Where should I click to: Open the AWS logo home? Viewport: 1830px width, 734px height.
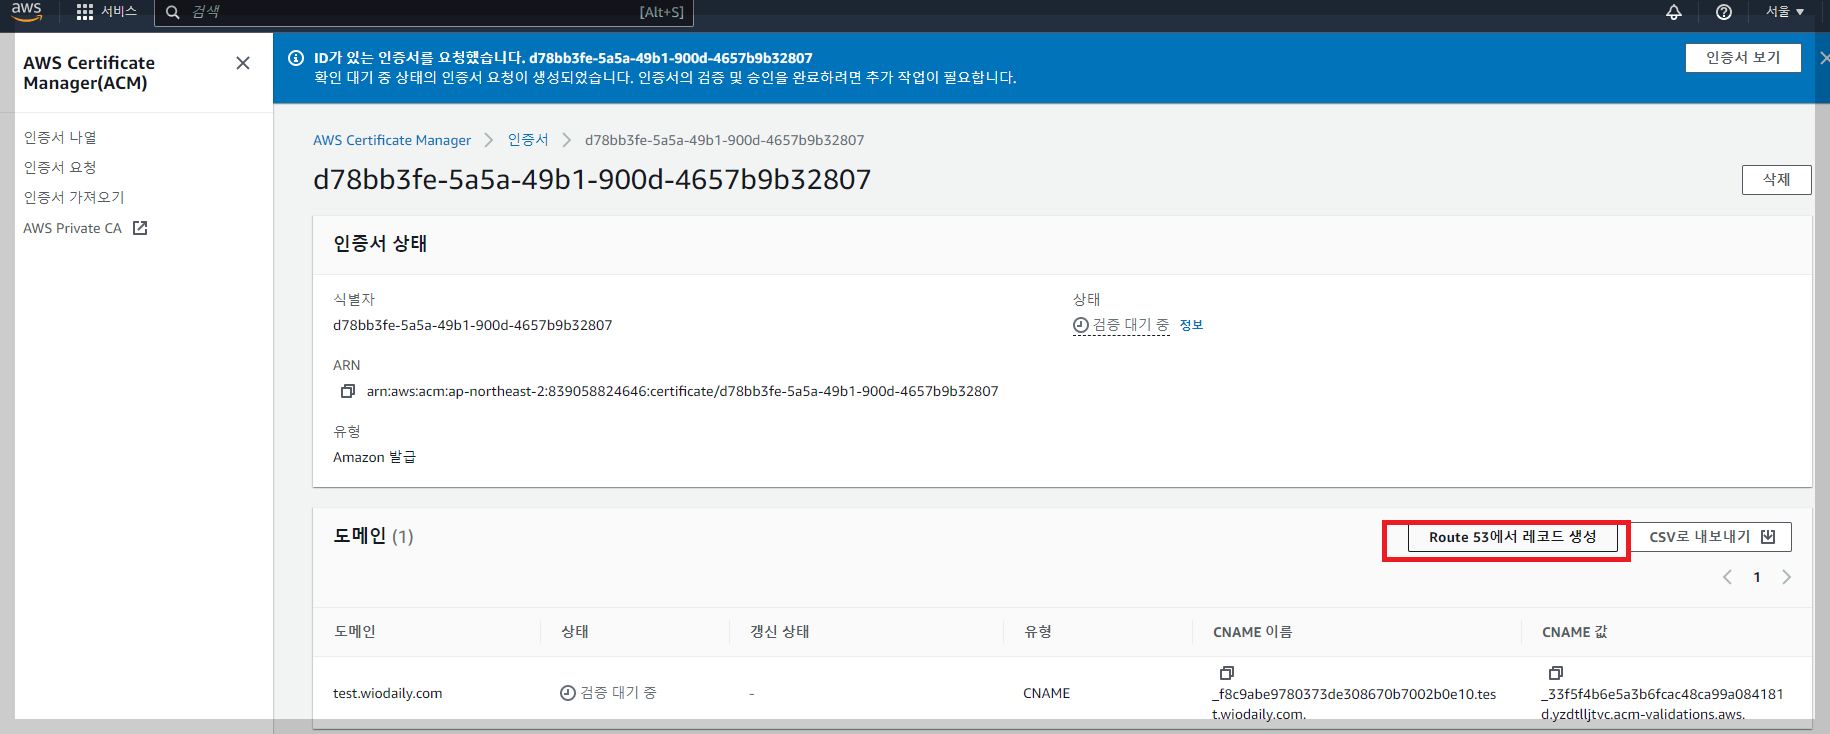pyautogui.click(x=27, y=11)
